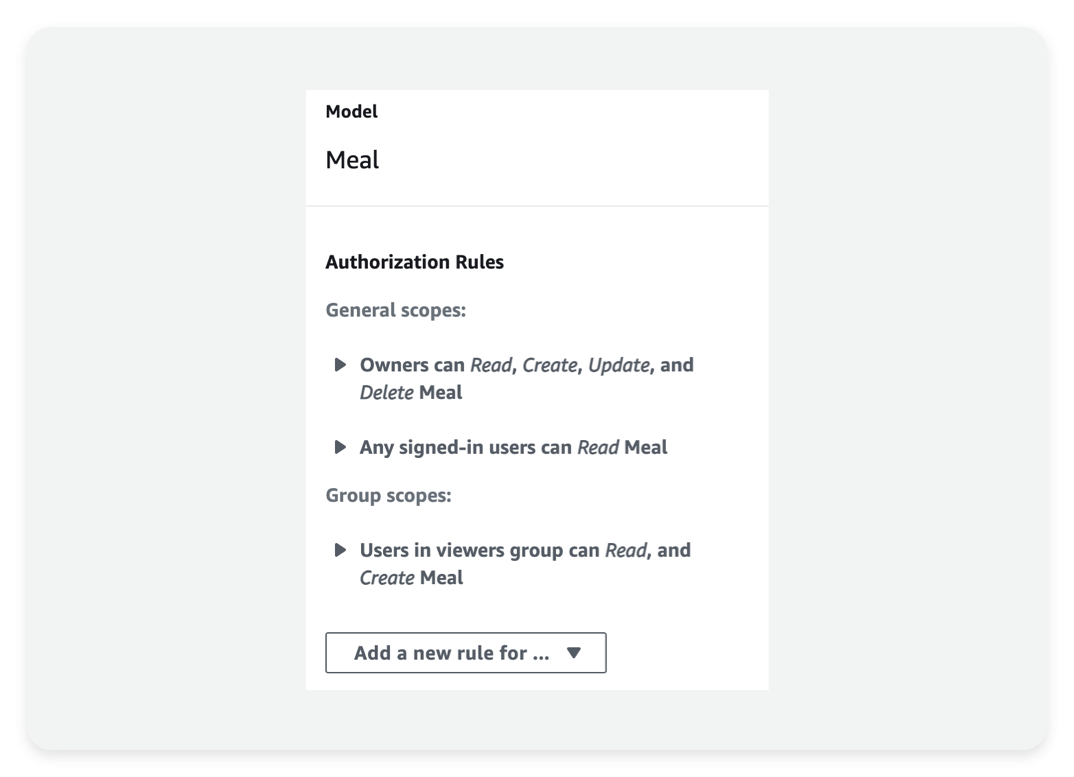Click the triangle beside Users in viewers group
The width and height of the screenshot is (1074, 777).
(x=341, y=550)
